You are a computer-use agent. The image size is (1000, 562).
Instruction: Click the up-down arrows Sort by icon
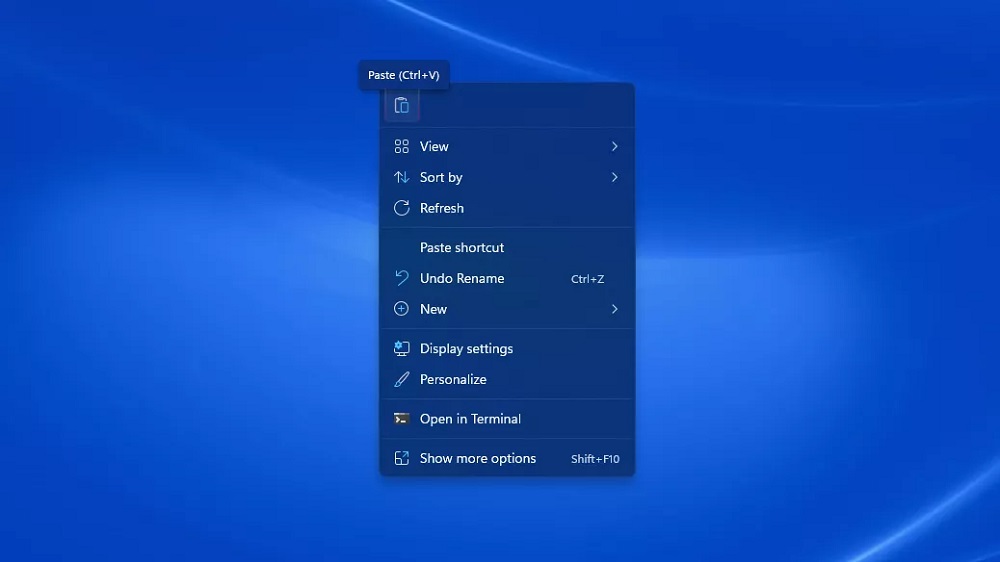coord(401,178)
